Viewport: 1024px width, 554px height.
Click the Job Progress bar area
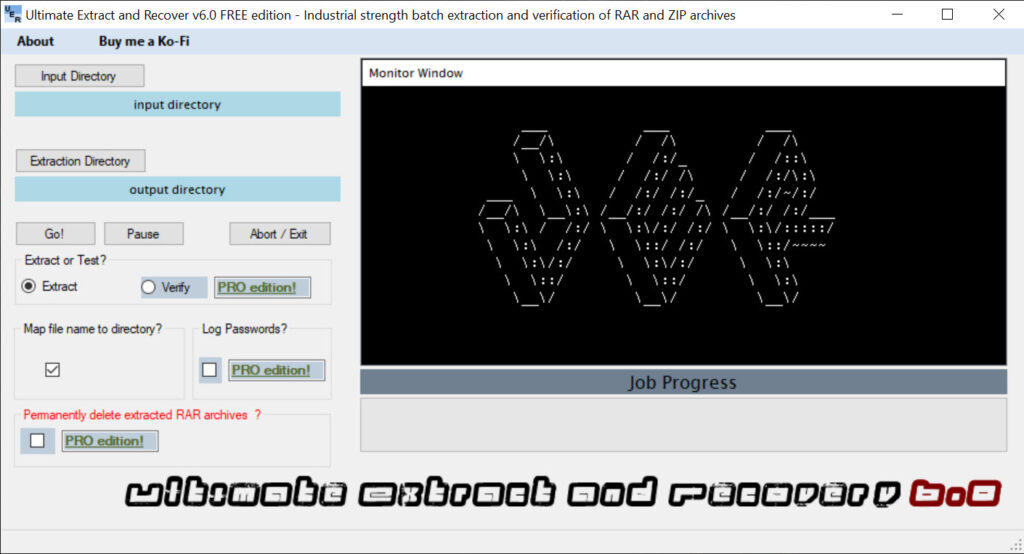coord(684,425)
